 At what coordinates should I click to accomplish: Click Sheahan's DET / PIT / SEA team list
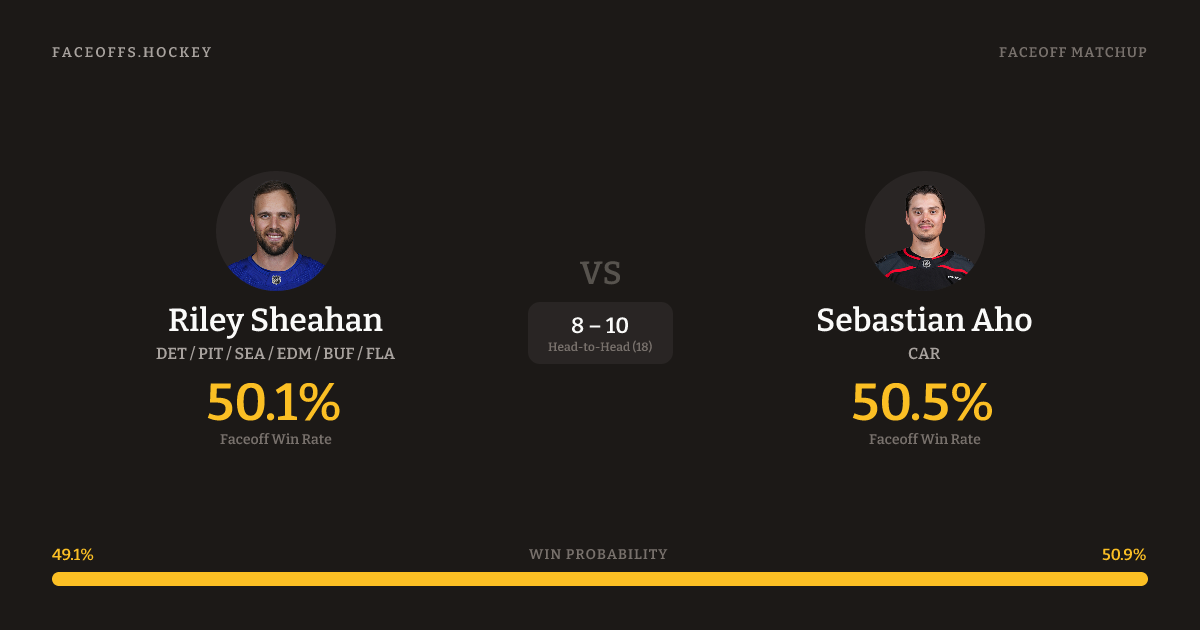tap(276, 354)
